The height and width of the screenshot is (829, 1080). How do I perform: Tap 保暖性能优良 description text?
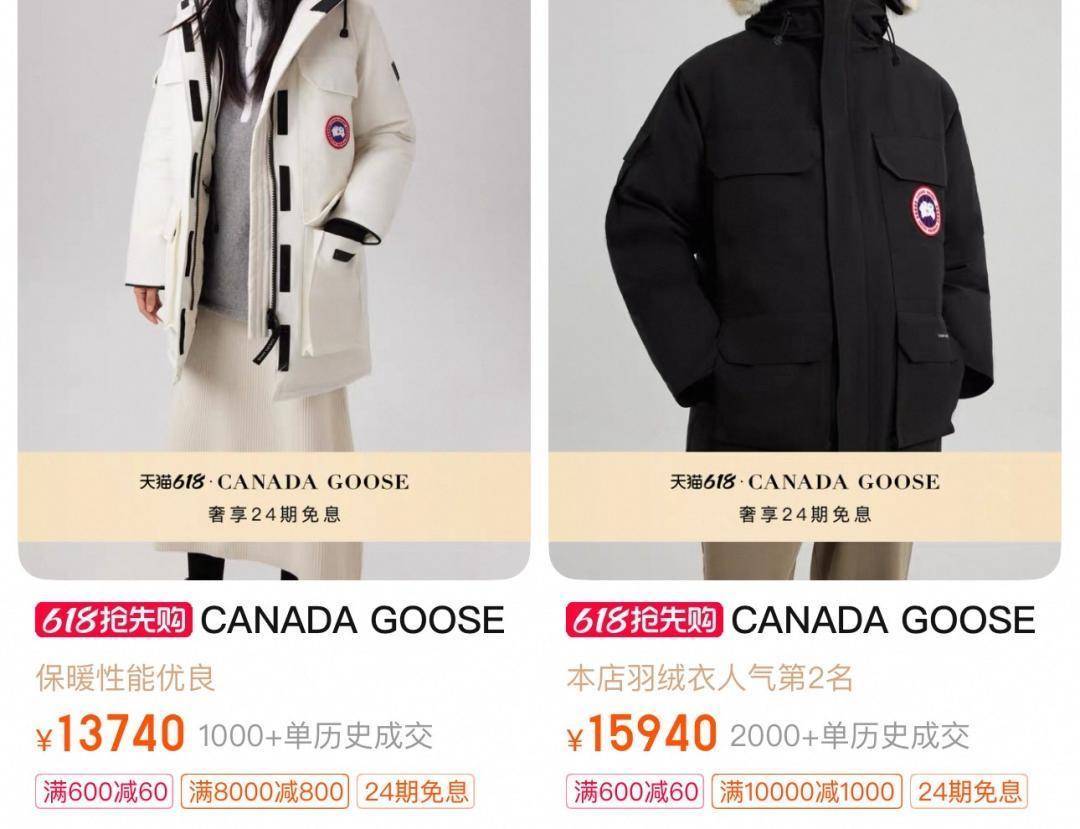point(125,678)
